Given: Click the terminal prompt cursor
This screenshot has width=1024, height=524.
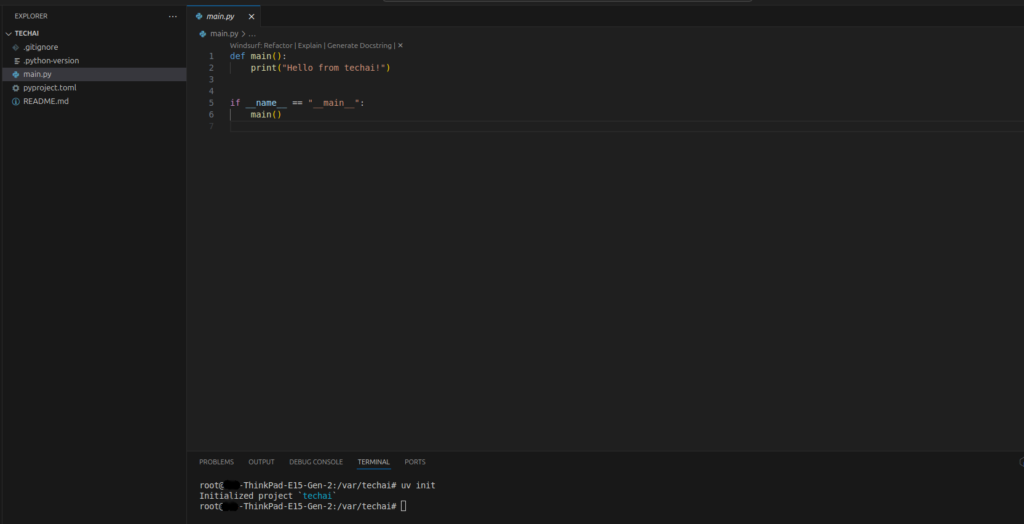Looking at the screenshot, I should (404, 506).
